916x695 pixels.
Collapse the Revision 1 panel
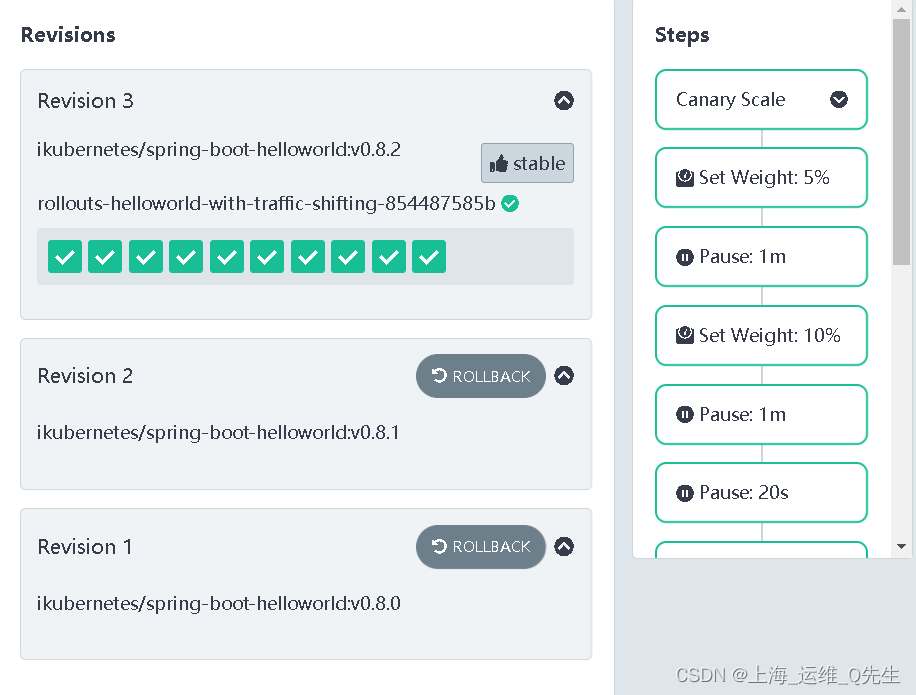click(x=564, y=547)
